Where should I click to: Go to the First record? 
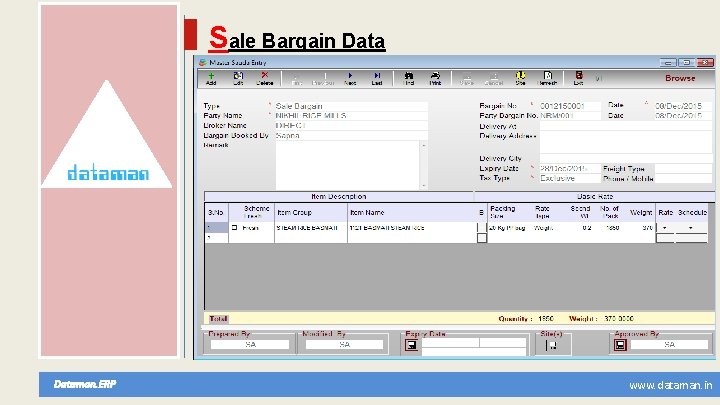297,79
